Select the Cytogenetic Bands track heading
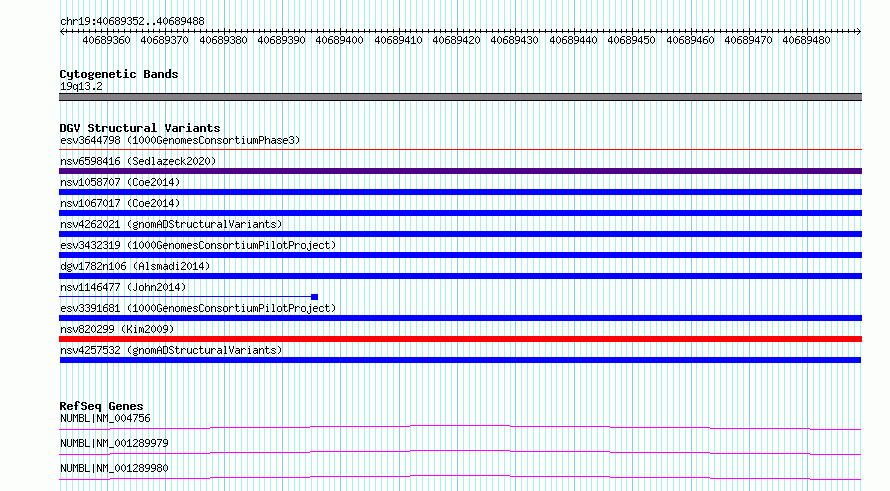This screenshot has height=491, width=890. coord(119,74)
